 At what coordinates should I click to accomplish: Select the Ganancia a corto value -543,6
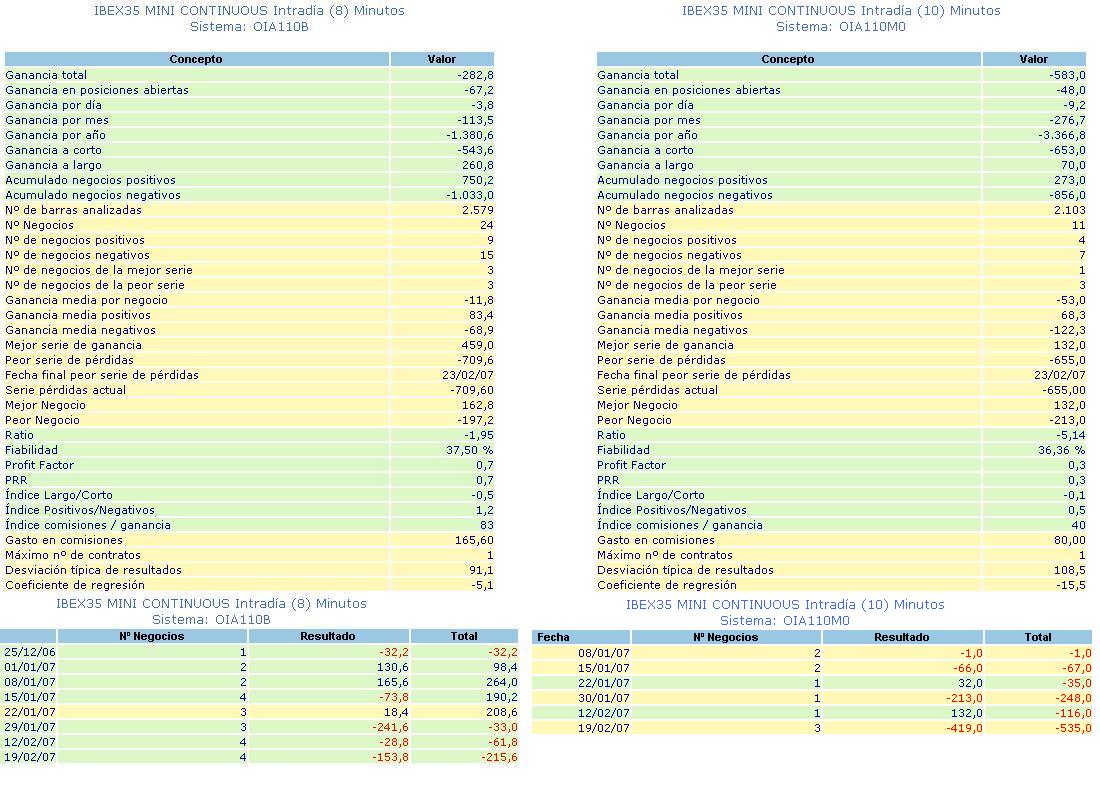pyautogui.click(x=475, y=150)
